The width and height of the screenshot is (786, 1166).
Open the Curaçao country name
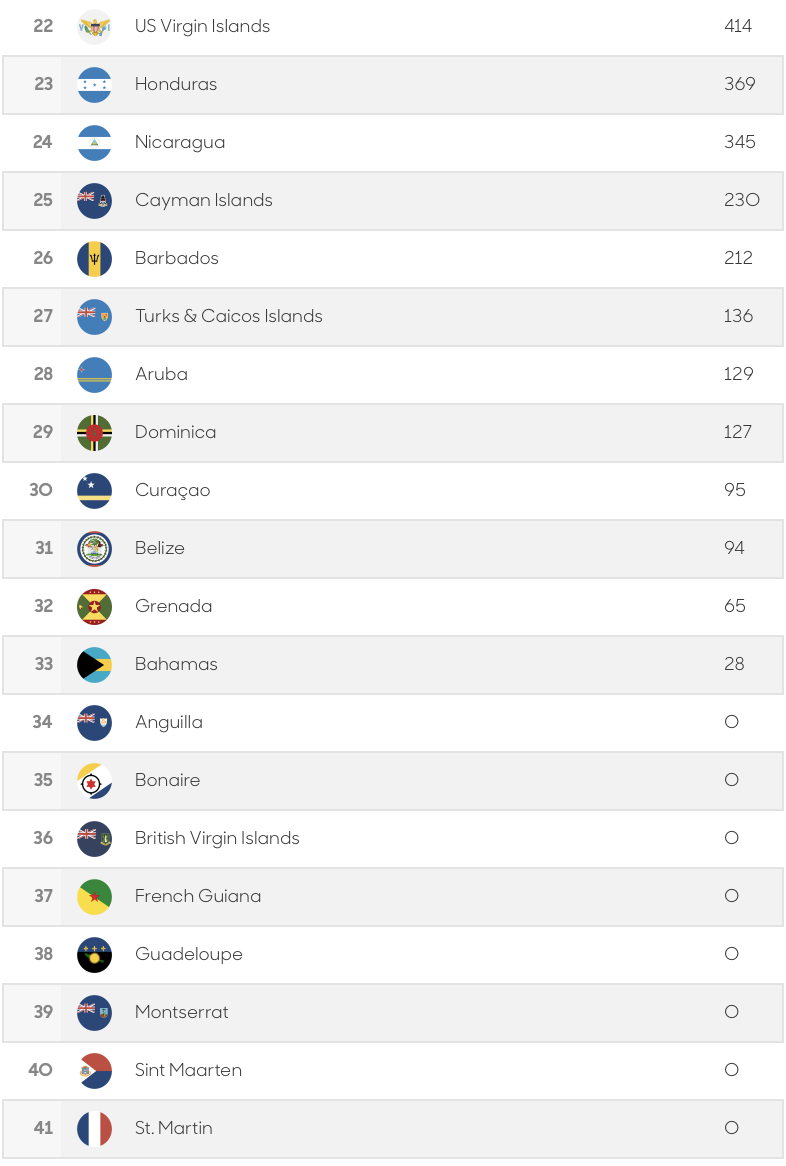[173, 491]
